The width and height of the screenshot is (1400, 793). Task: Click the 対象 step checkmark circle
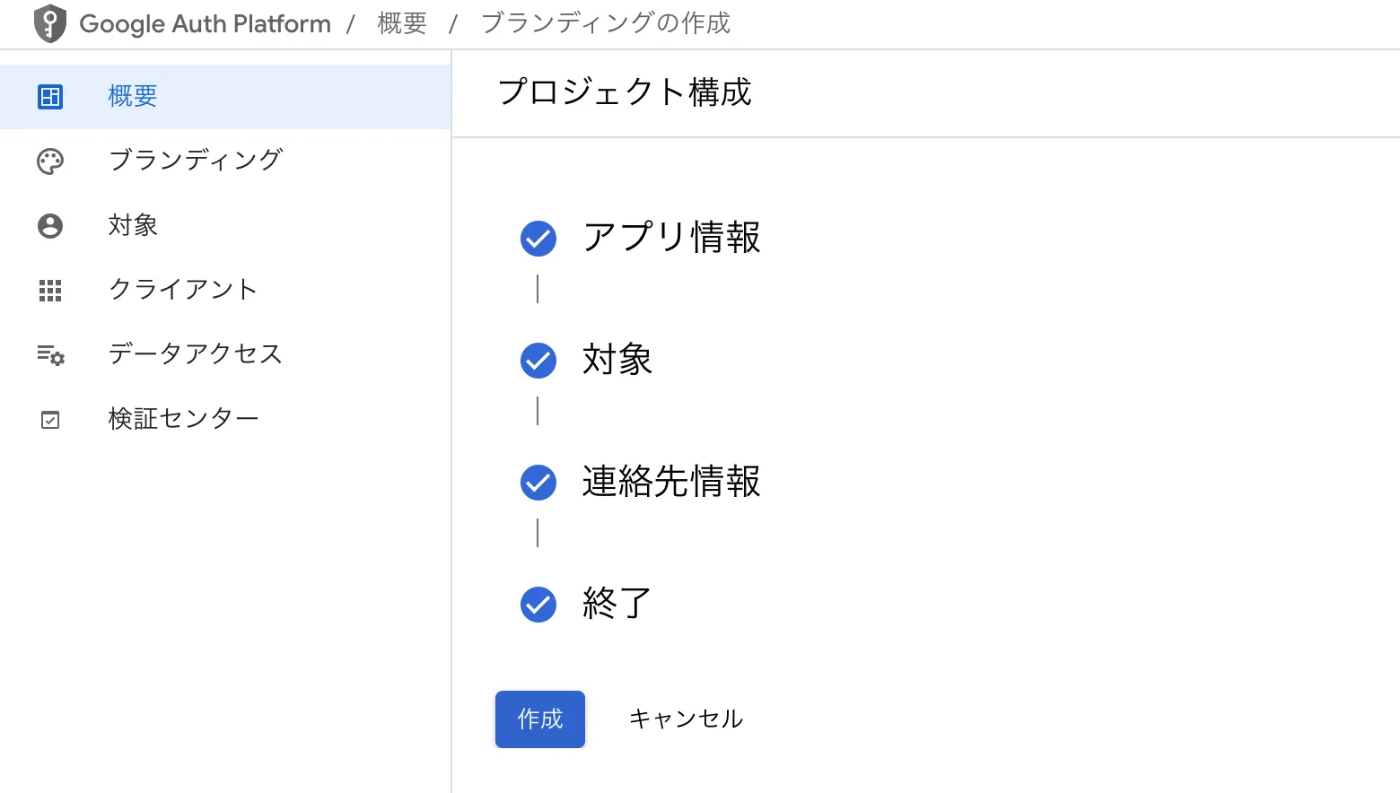538,361
